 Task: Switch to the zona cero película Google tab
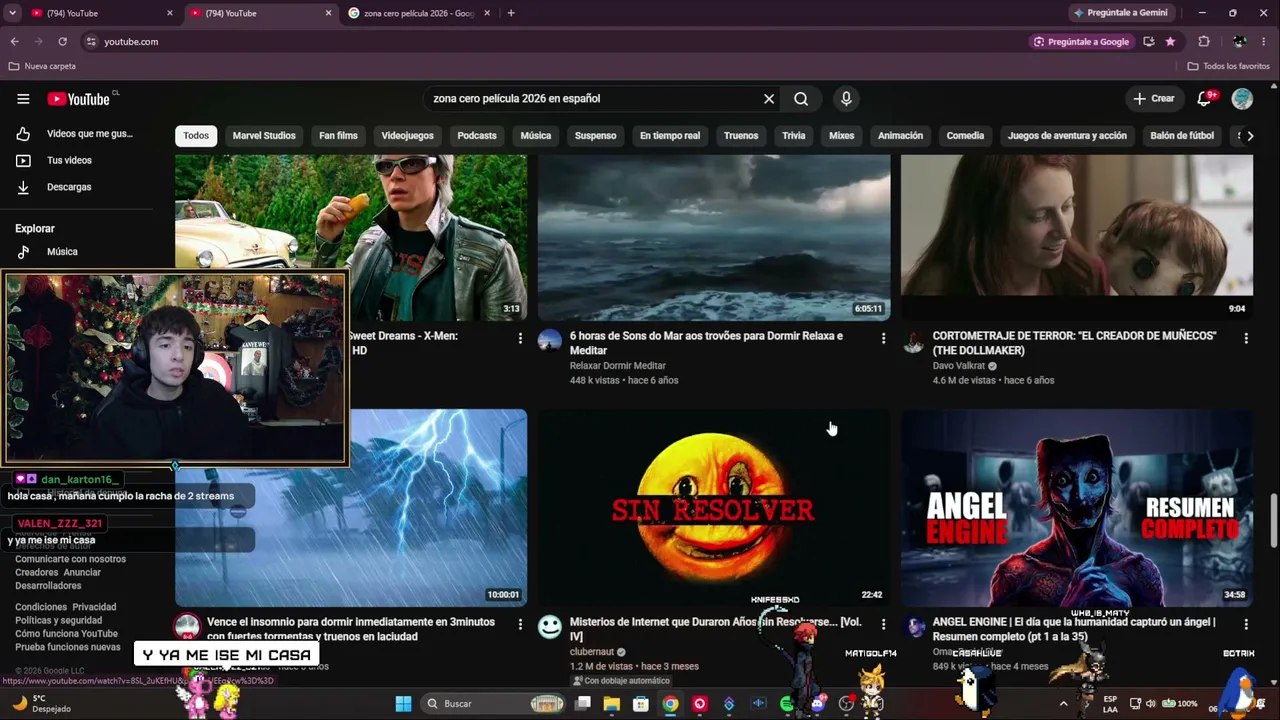(x=419, y=13)
